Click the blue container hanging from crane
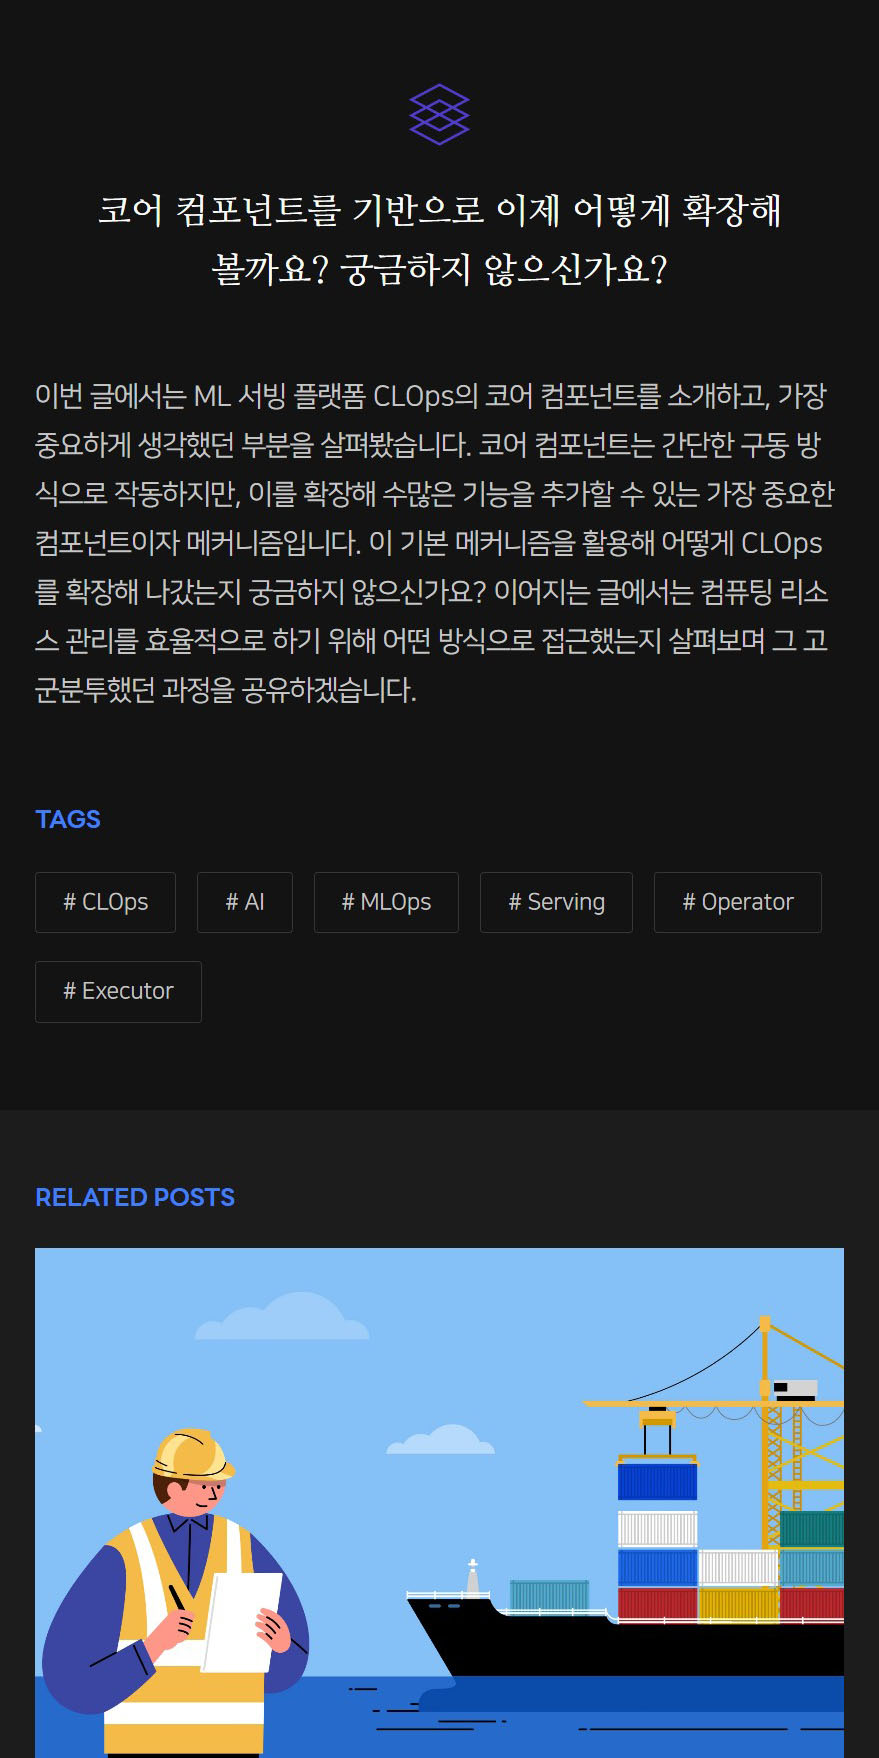The height and width of the screenshot is (1758, 879). tap(657, 1481)
